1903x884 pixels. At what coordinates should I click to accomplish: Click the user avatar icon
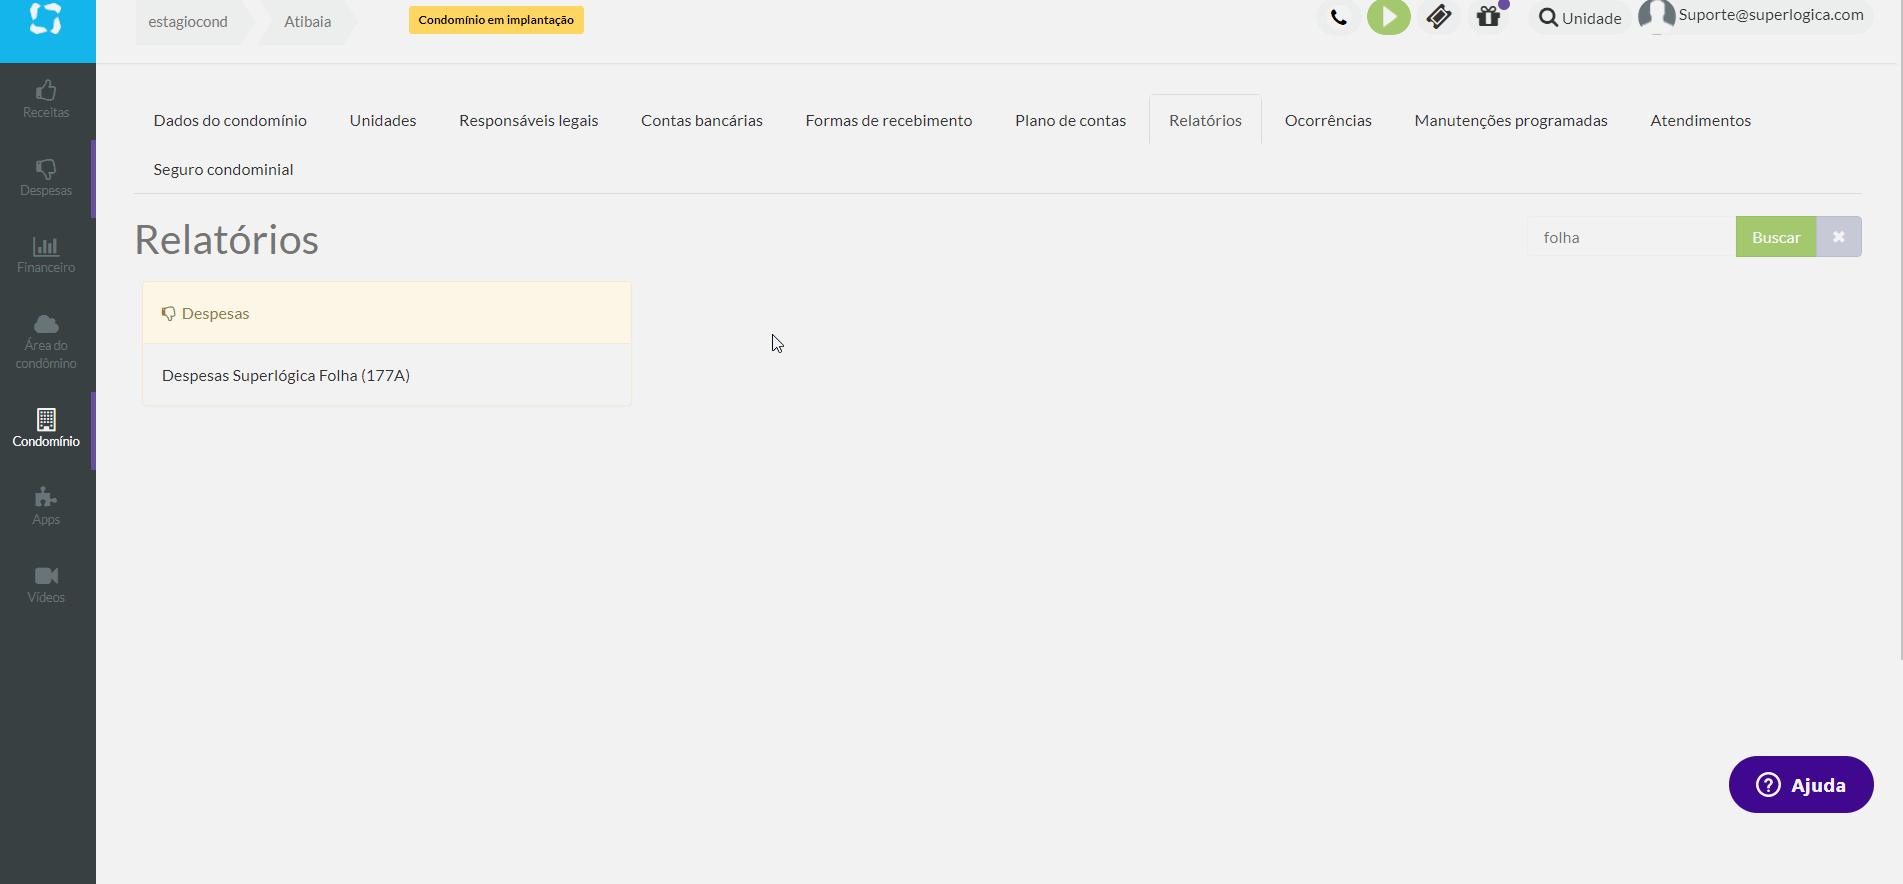1656,16
